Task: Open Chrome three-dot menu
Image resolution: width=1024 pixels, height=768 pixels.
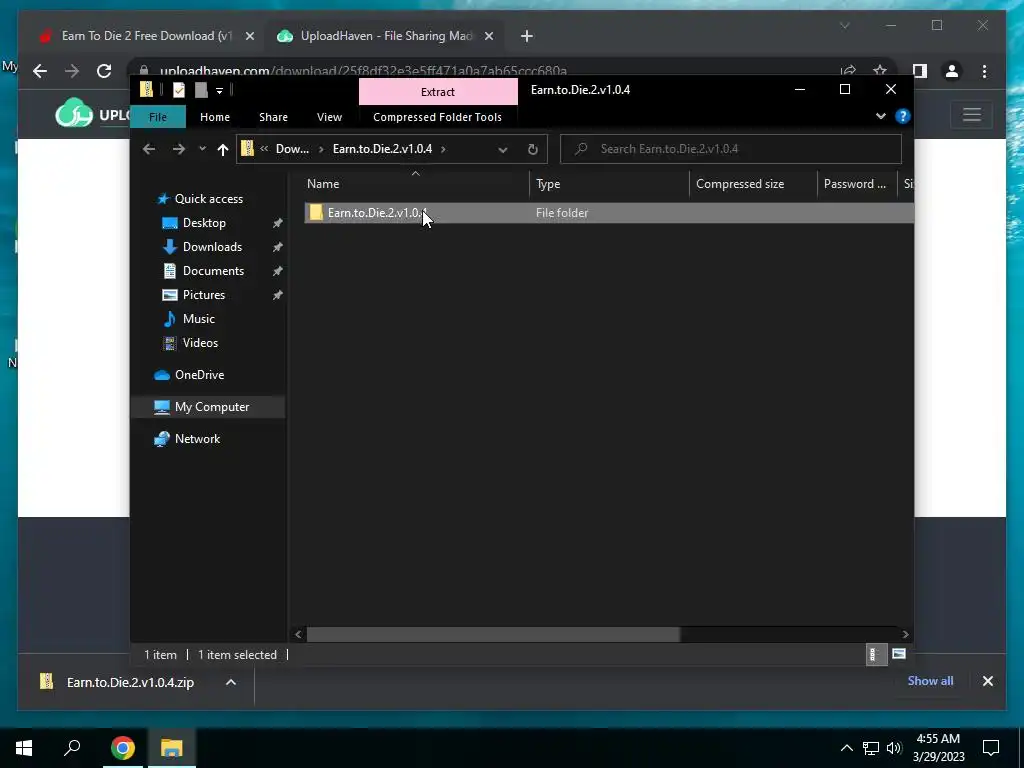Action: click(x=984, y=71)
